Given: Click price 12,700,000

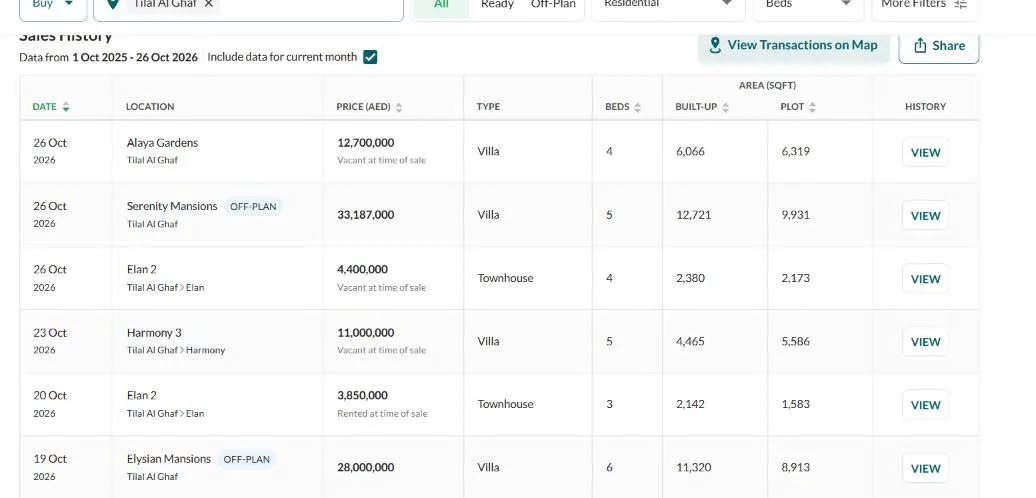Looking at the screenshot, I should pyautogui.click(x=365, y=143).
